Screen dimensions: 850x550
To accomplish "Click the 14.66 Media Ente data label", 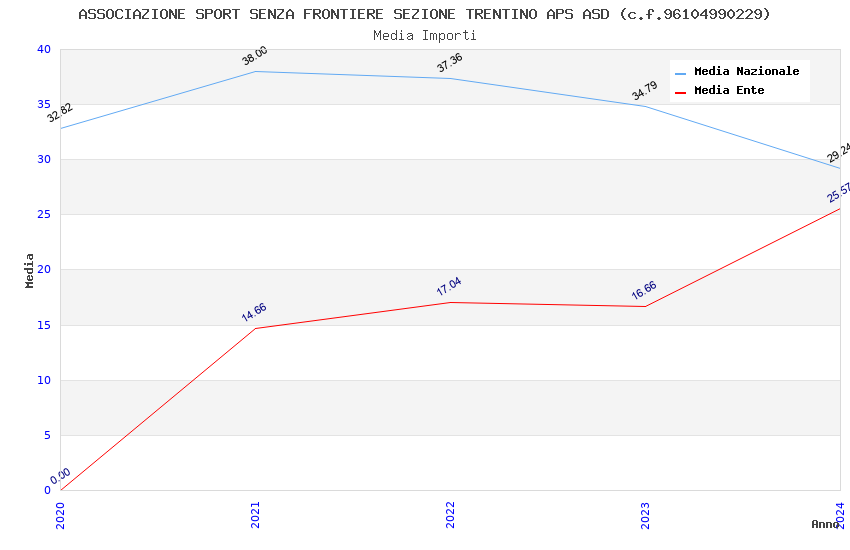I will point(254,312).
